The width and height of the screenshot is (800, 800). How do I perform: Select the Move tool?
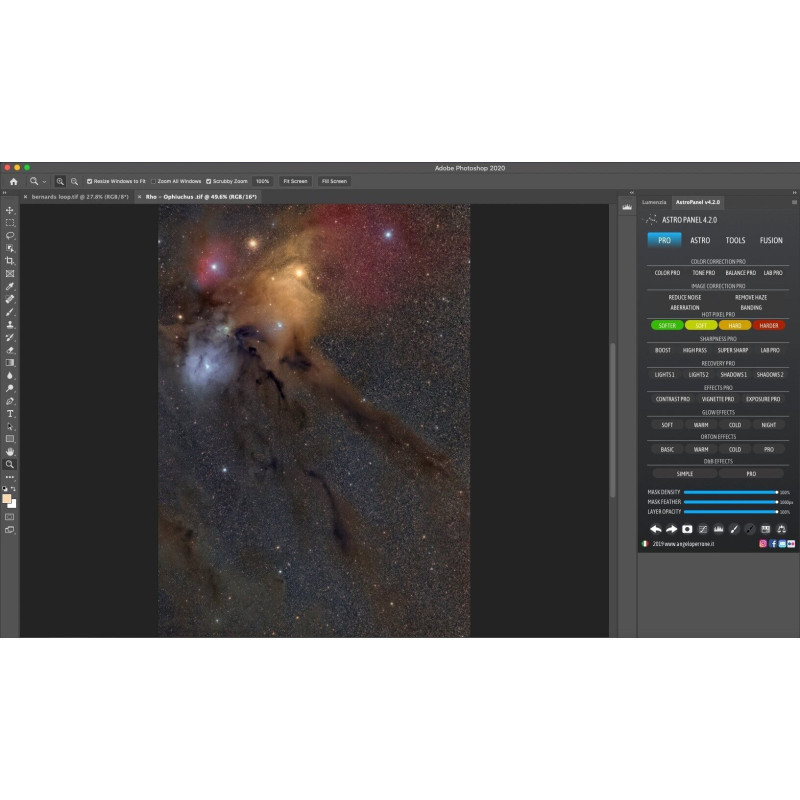click(10, 210)
